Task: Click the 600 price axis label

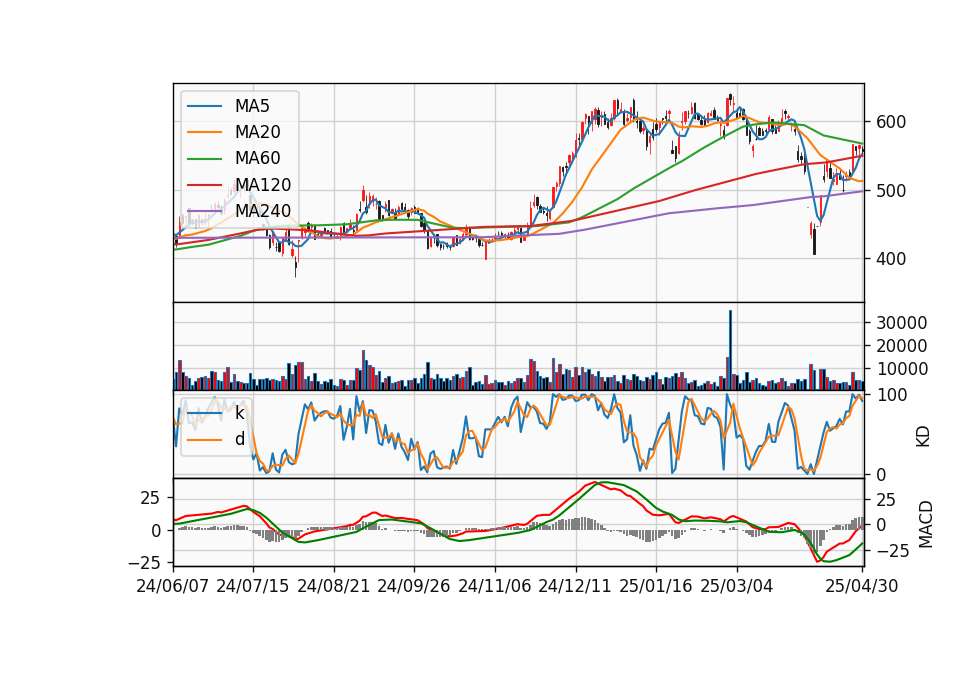Action: coord(891,122)
